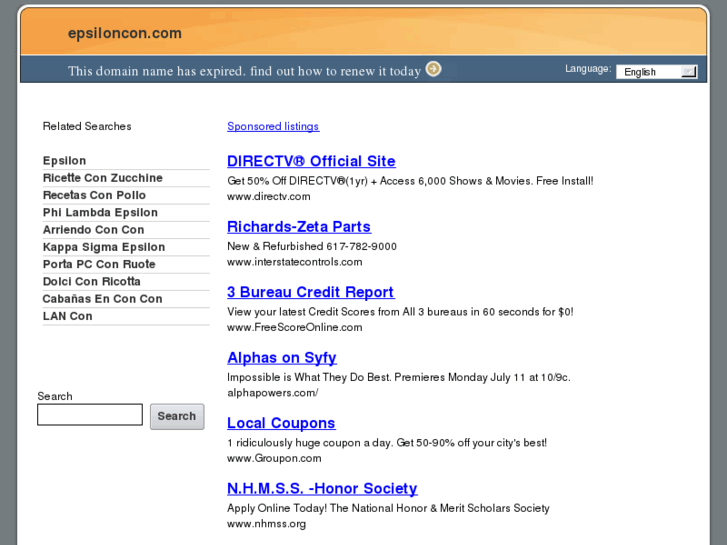Viewport: 727px width, 545px height.
Task: Choose Porta PC Con Ruote search
Action: (99, 264)
